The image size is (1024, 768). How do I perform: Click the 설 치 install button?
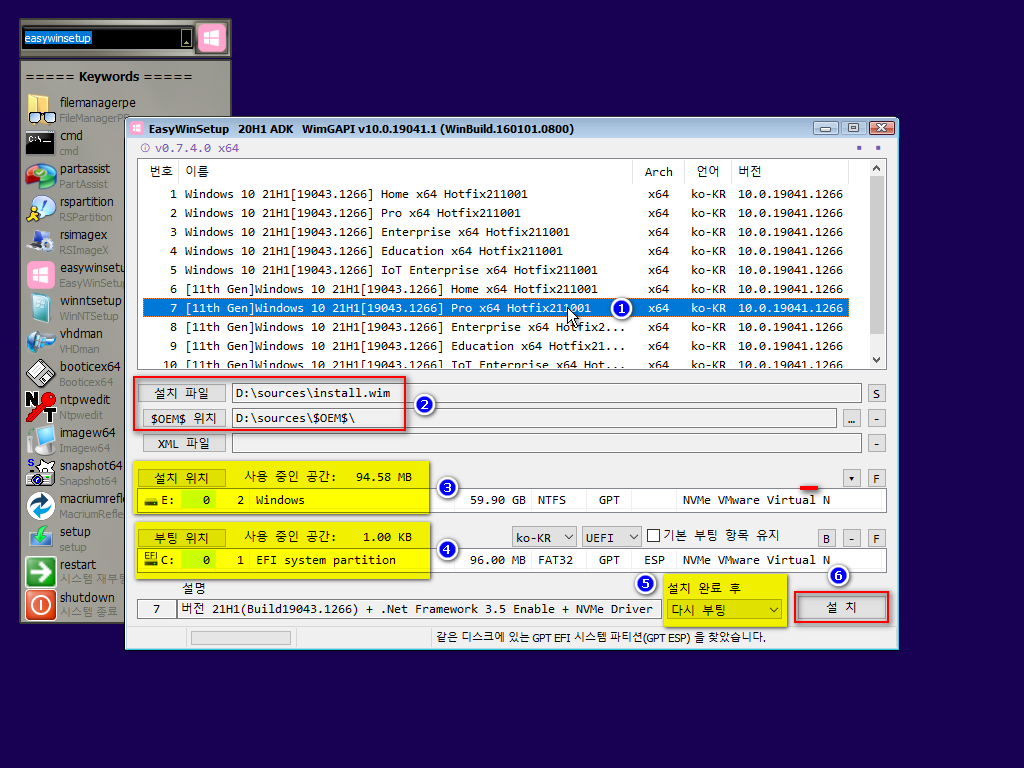click(842, 608)
